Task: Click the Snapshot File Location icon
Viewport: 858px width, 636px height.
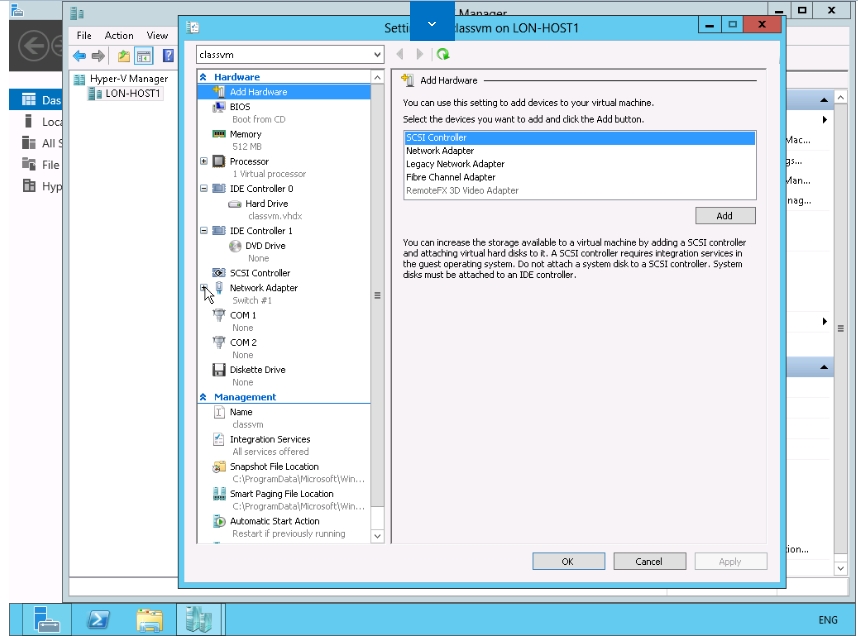Action: (219, 467)
